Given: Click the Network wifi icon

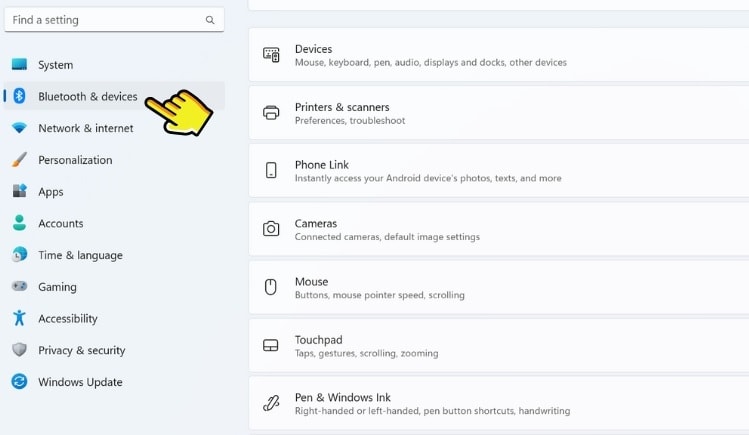Looking at the screenshot, I should coord(19,128).
